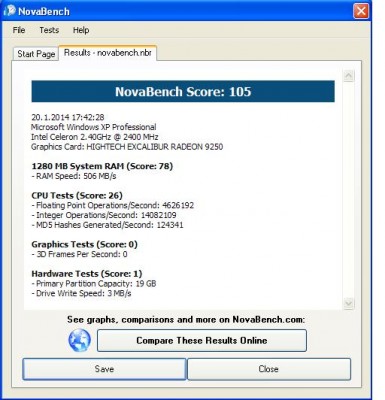
Task: Click the globe icon beside Compare button
Action: [79, 340]
